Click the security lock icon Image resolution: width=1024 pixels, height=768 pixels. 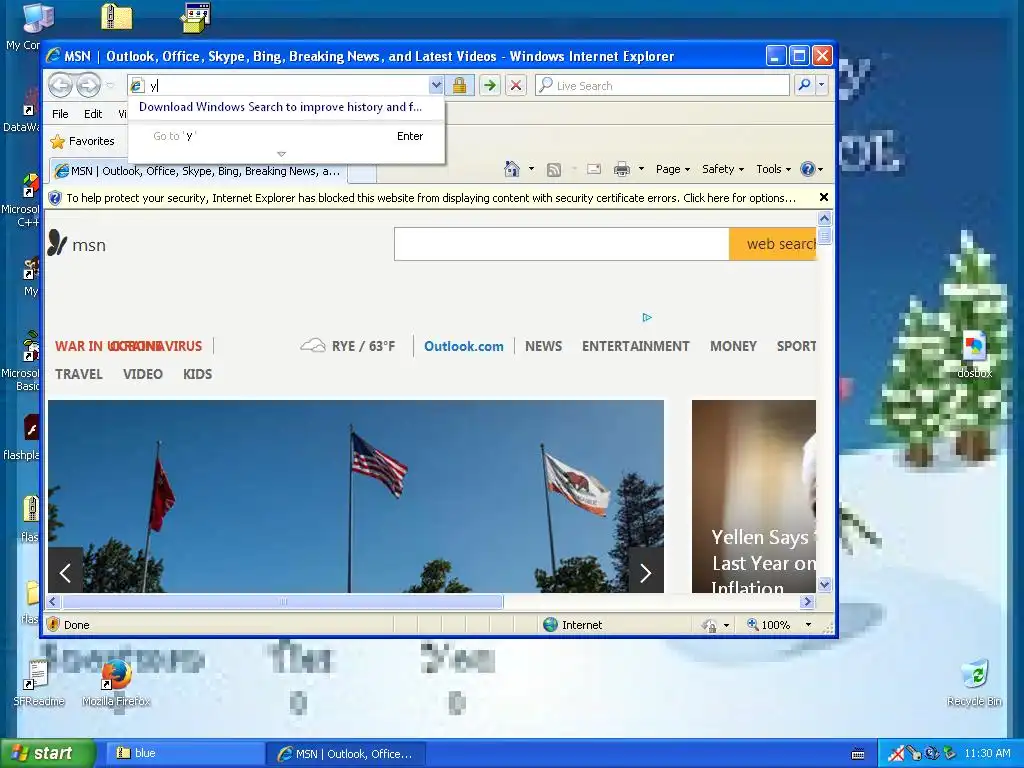tap(459, 86)
